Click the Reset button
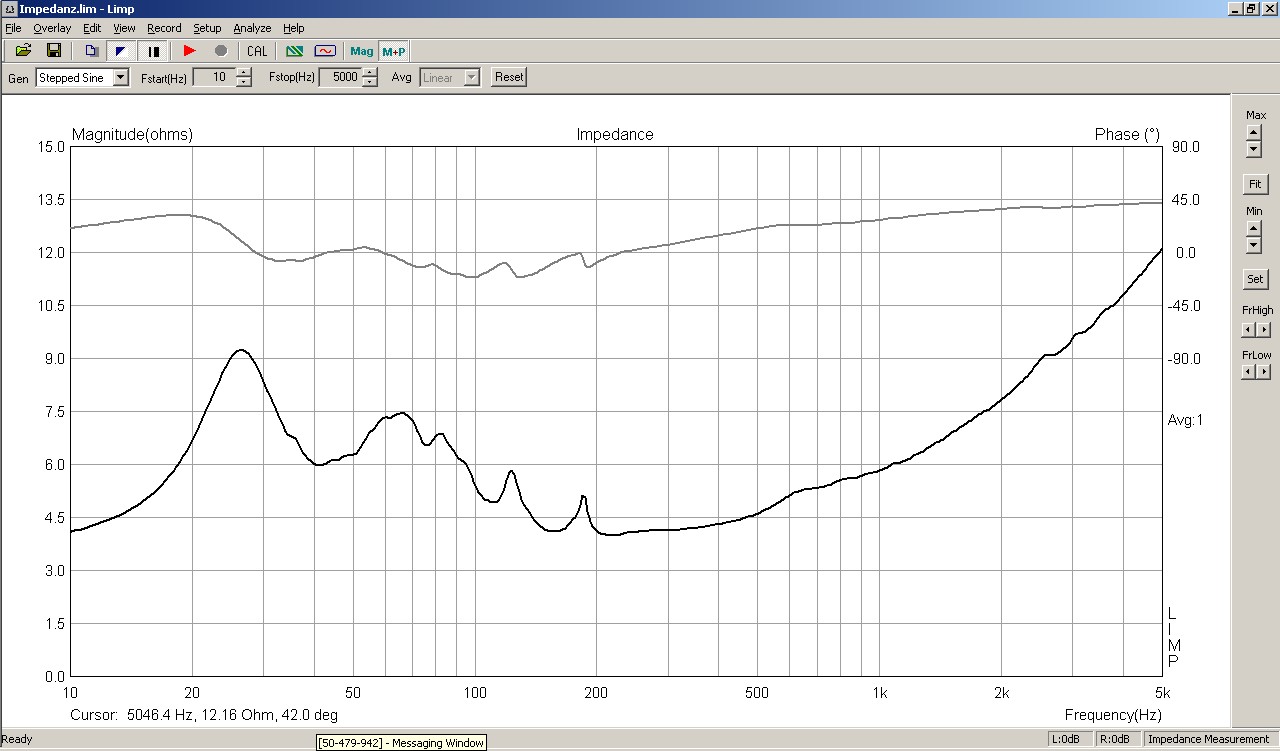Viewport: 1280px width, 751px height. [x=509, y=77]
